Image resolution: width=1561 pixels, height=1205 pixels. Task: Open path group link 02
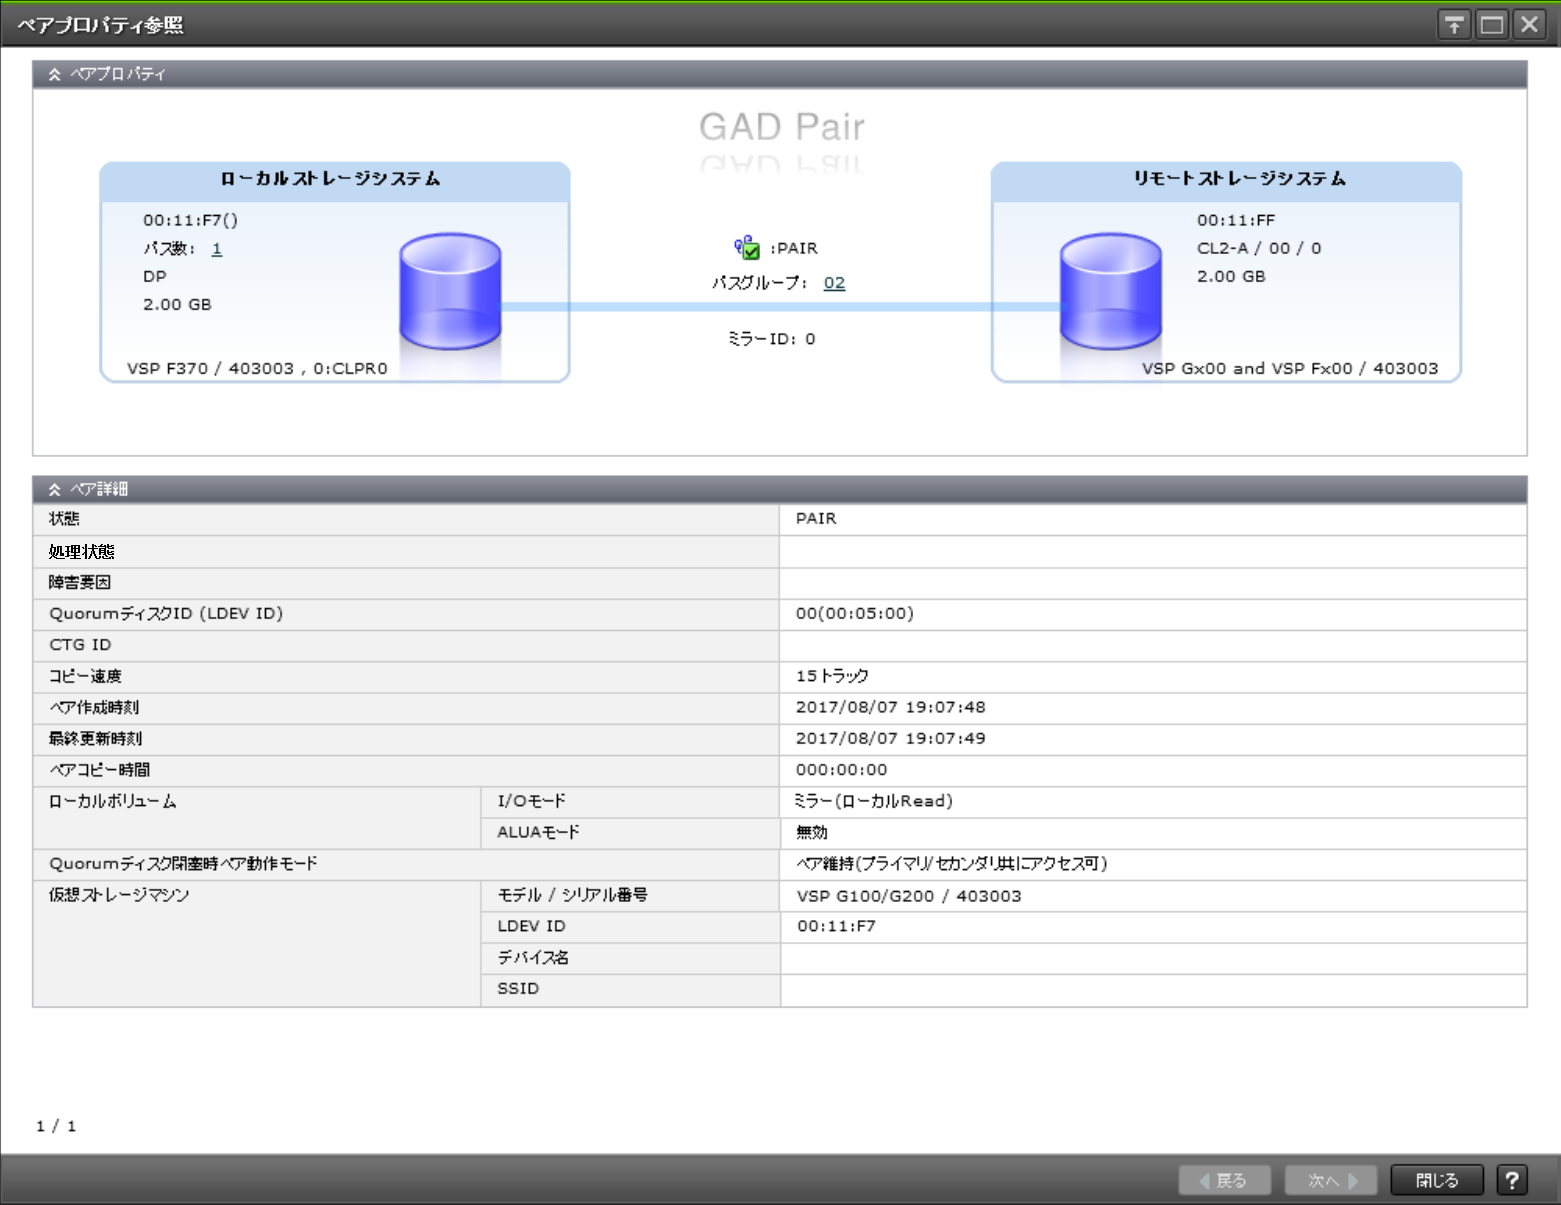click(834, 283)
